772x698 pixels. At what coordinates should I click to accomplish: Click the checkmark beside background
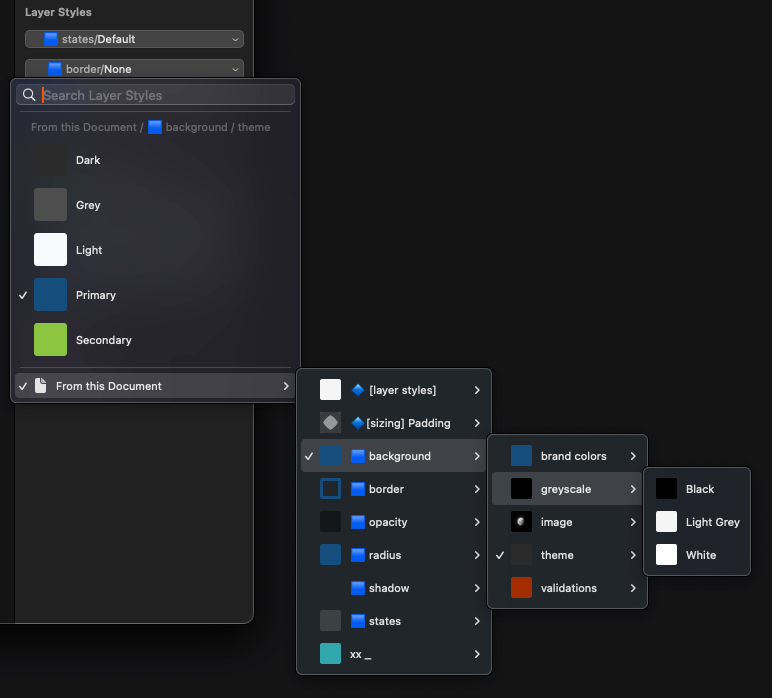[x=309, y=456]
